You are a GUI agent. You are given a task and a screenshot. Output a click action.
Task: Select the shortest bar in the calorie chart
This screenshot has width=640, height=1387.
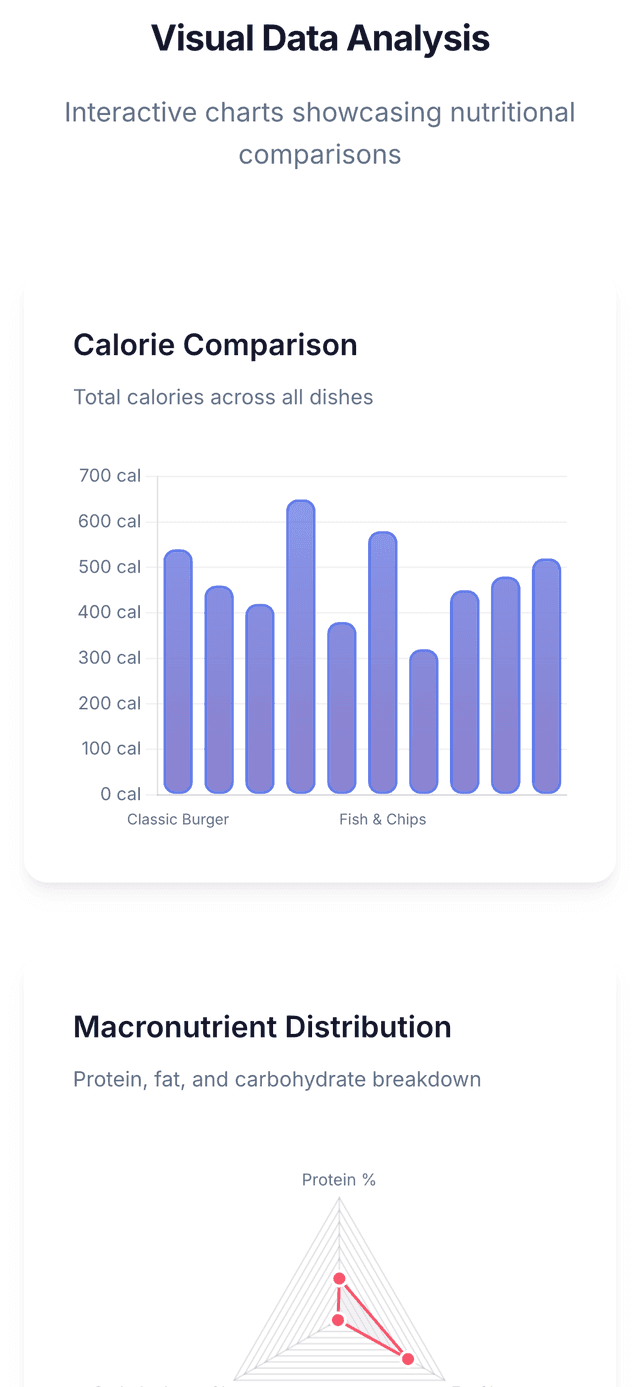pos(424,722)
